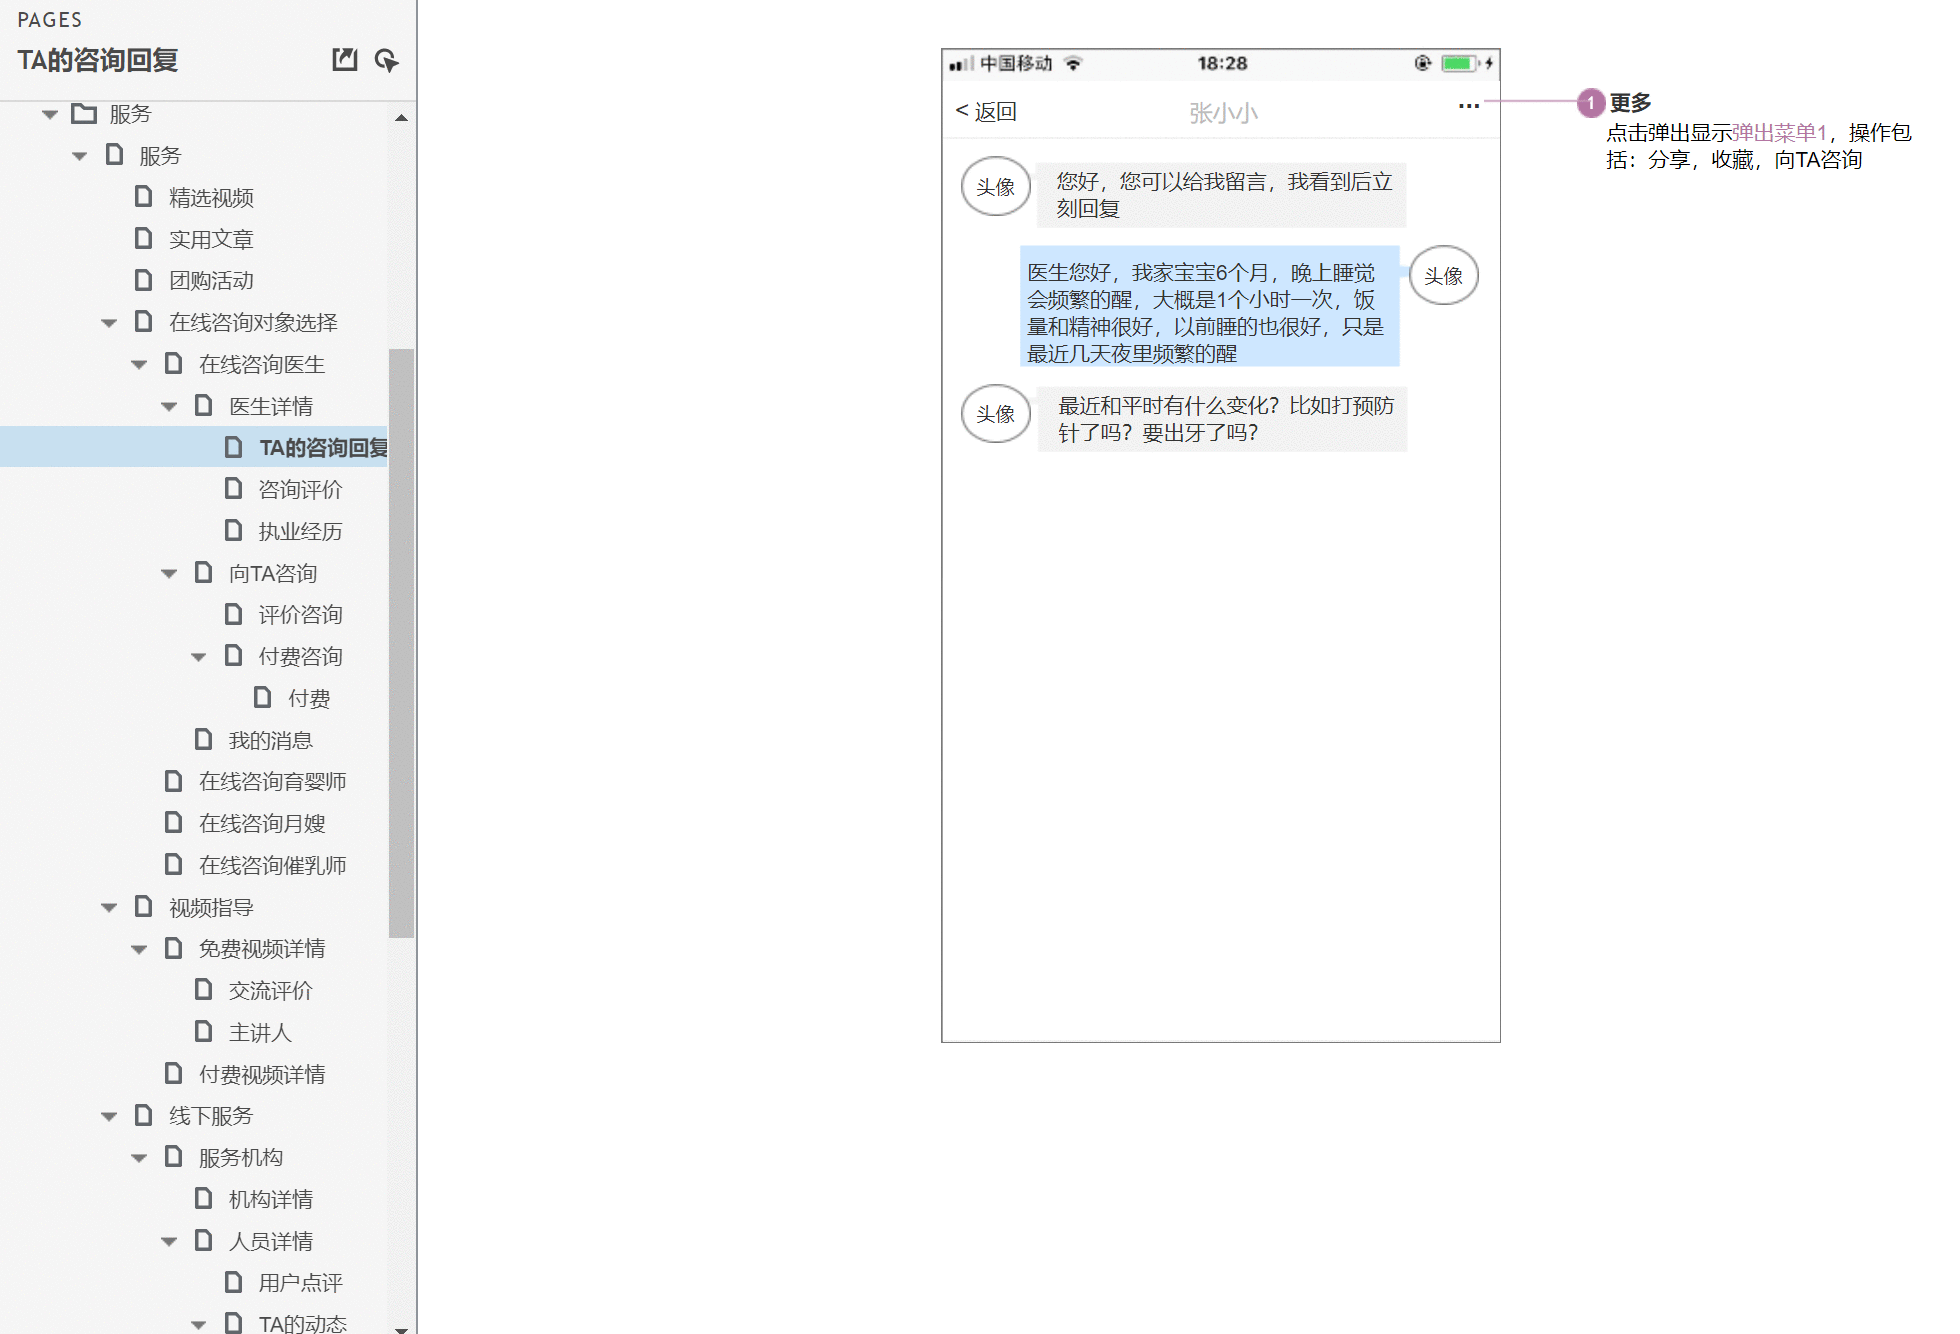The image size is (1960, 1334).
Task: Collapse the 医生详情 node
Action: tap(170, 407)
